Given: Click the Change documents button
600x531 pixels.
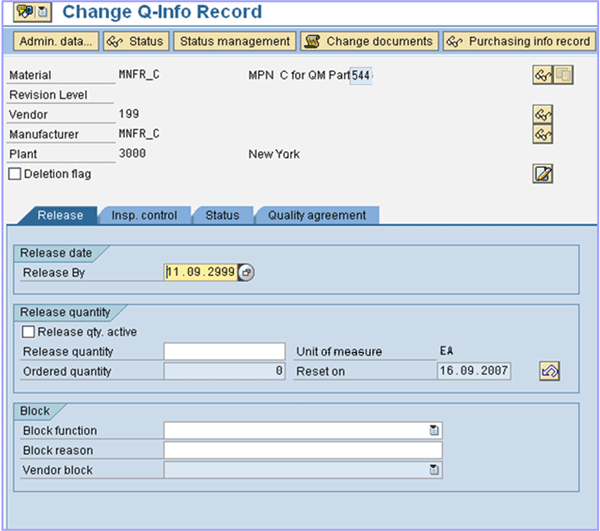Looking at the screenshot, I should 369,41.
